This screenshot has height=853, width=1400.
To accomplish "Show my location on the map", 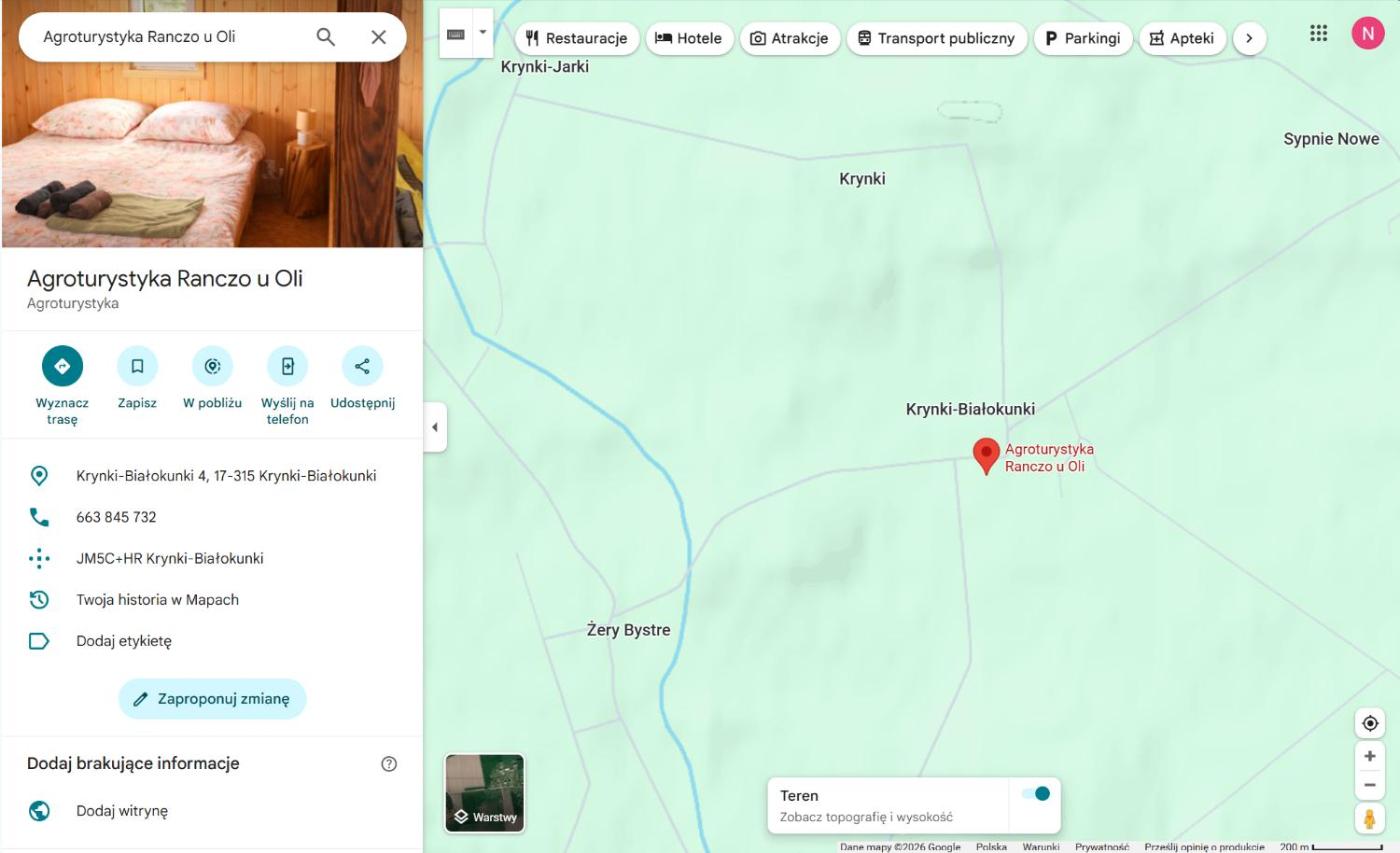I will [1370, 723].
